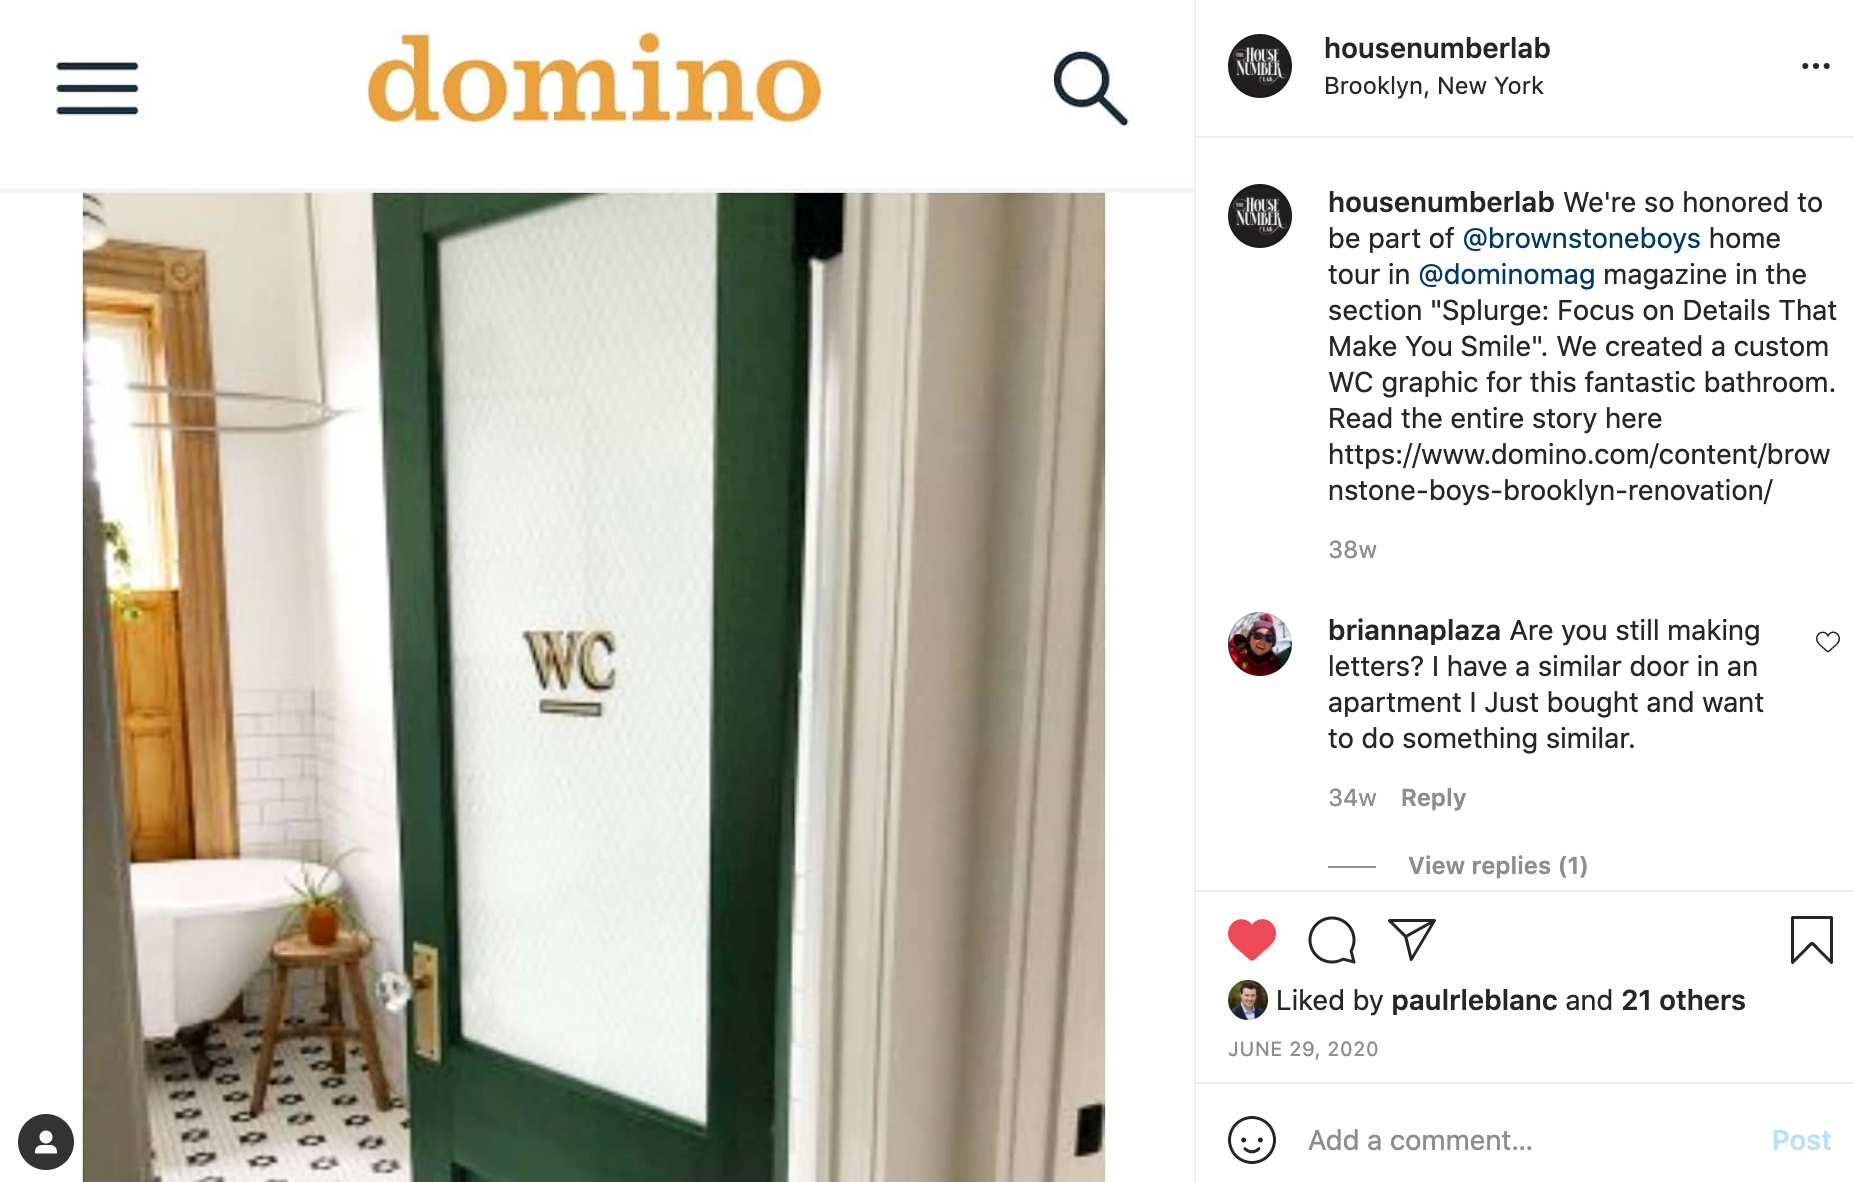The width and height of the screenshot is (1854, 1182).
Task: Click briannaplaza's avatar
Action: [x=1259, y=644]
